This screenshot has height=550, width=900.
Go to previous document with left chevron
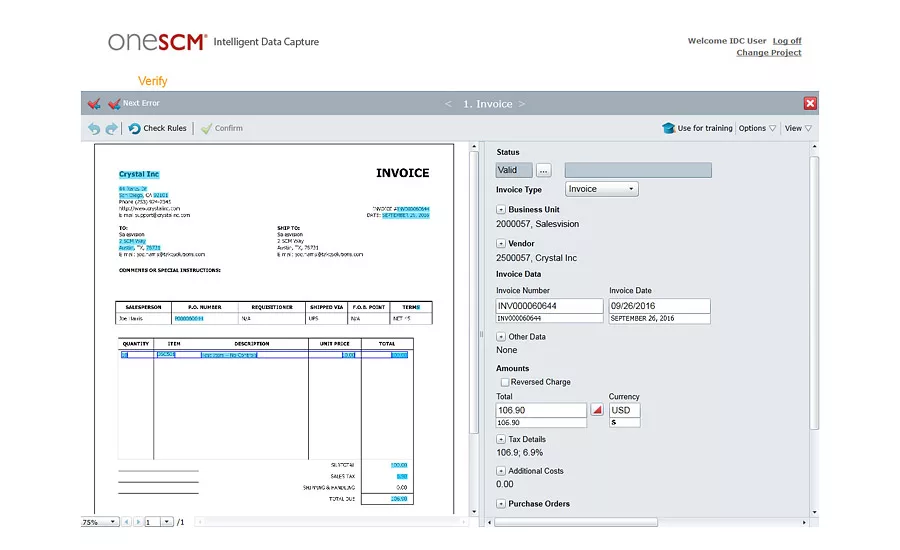coord(448,104)
